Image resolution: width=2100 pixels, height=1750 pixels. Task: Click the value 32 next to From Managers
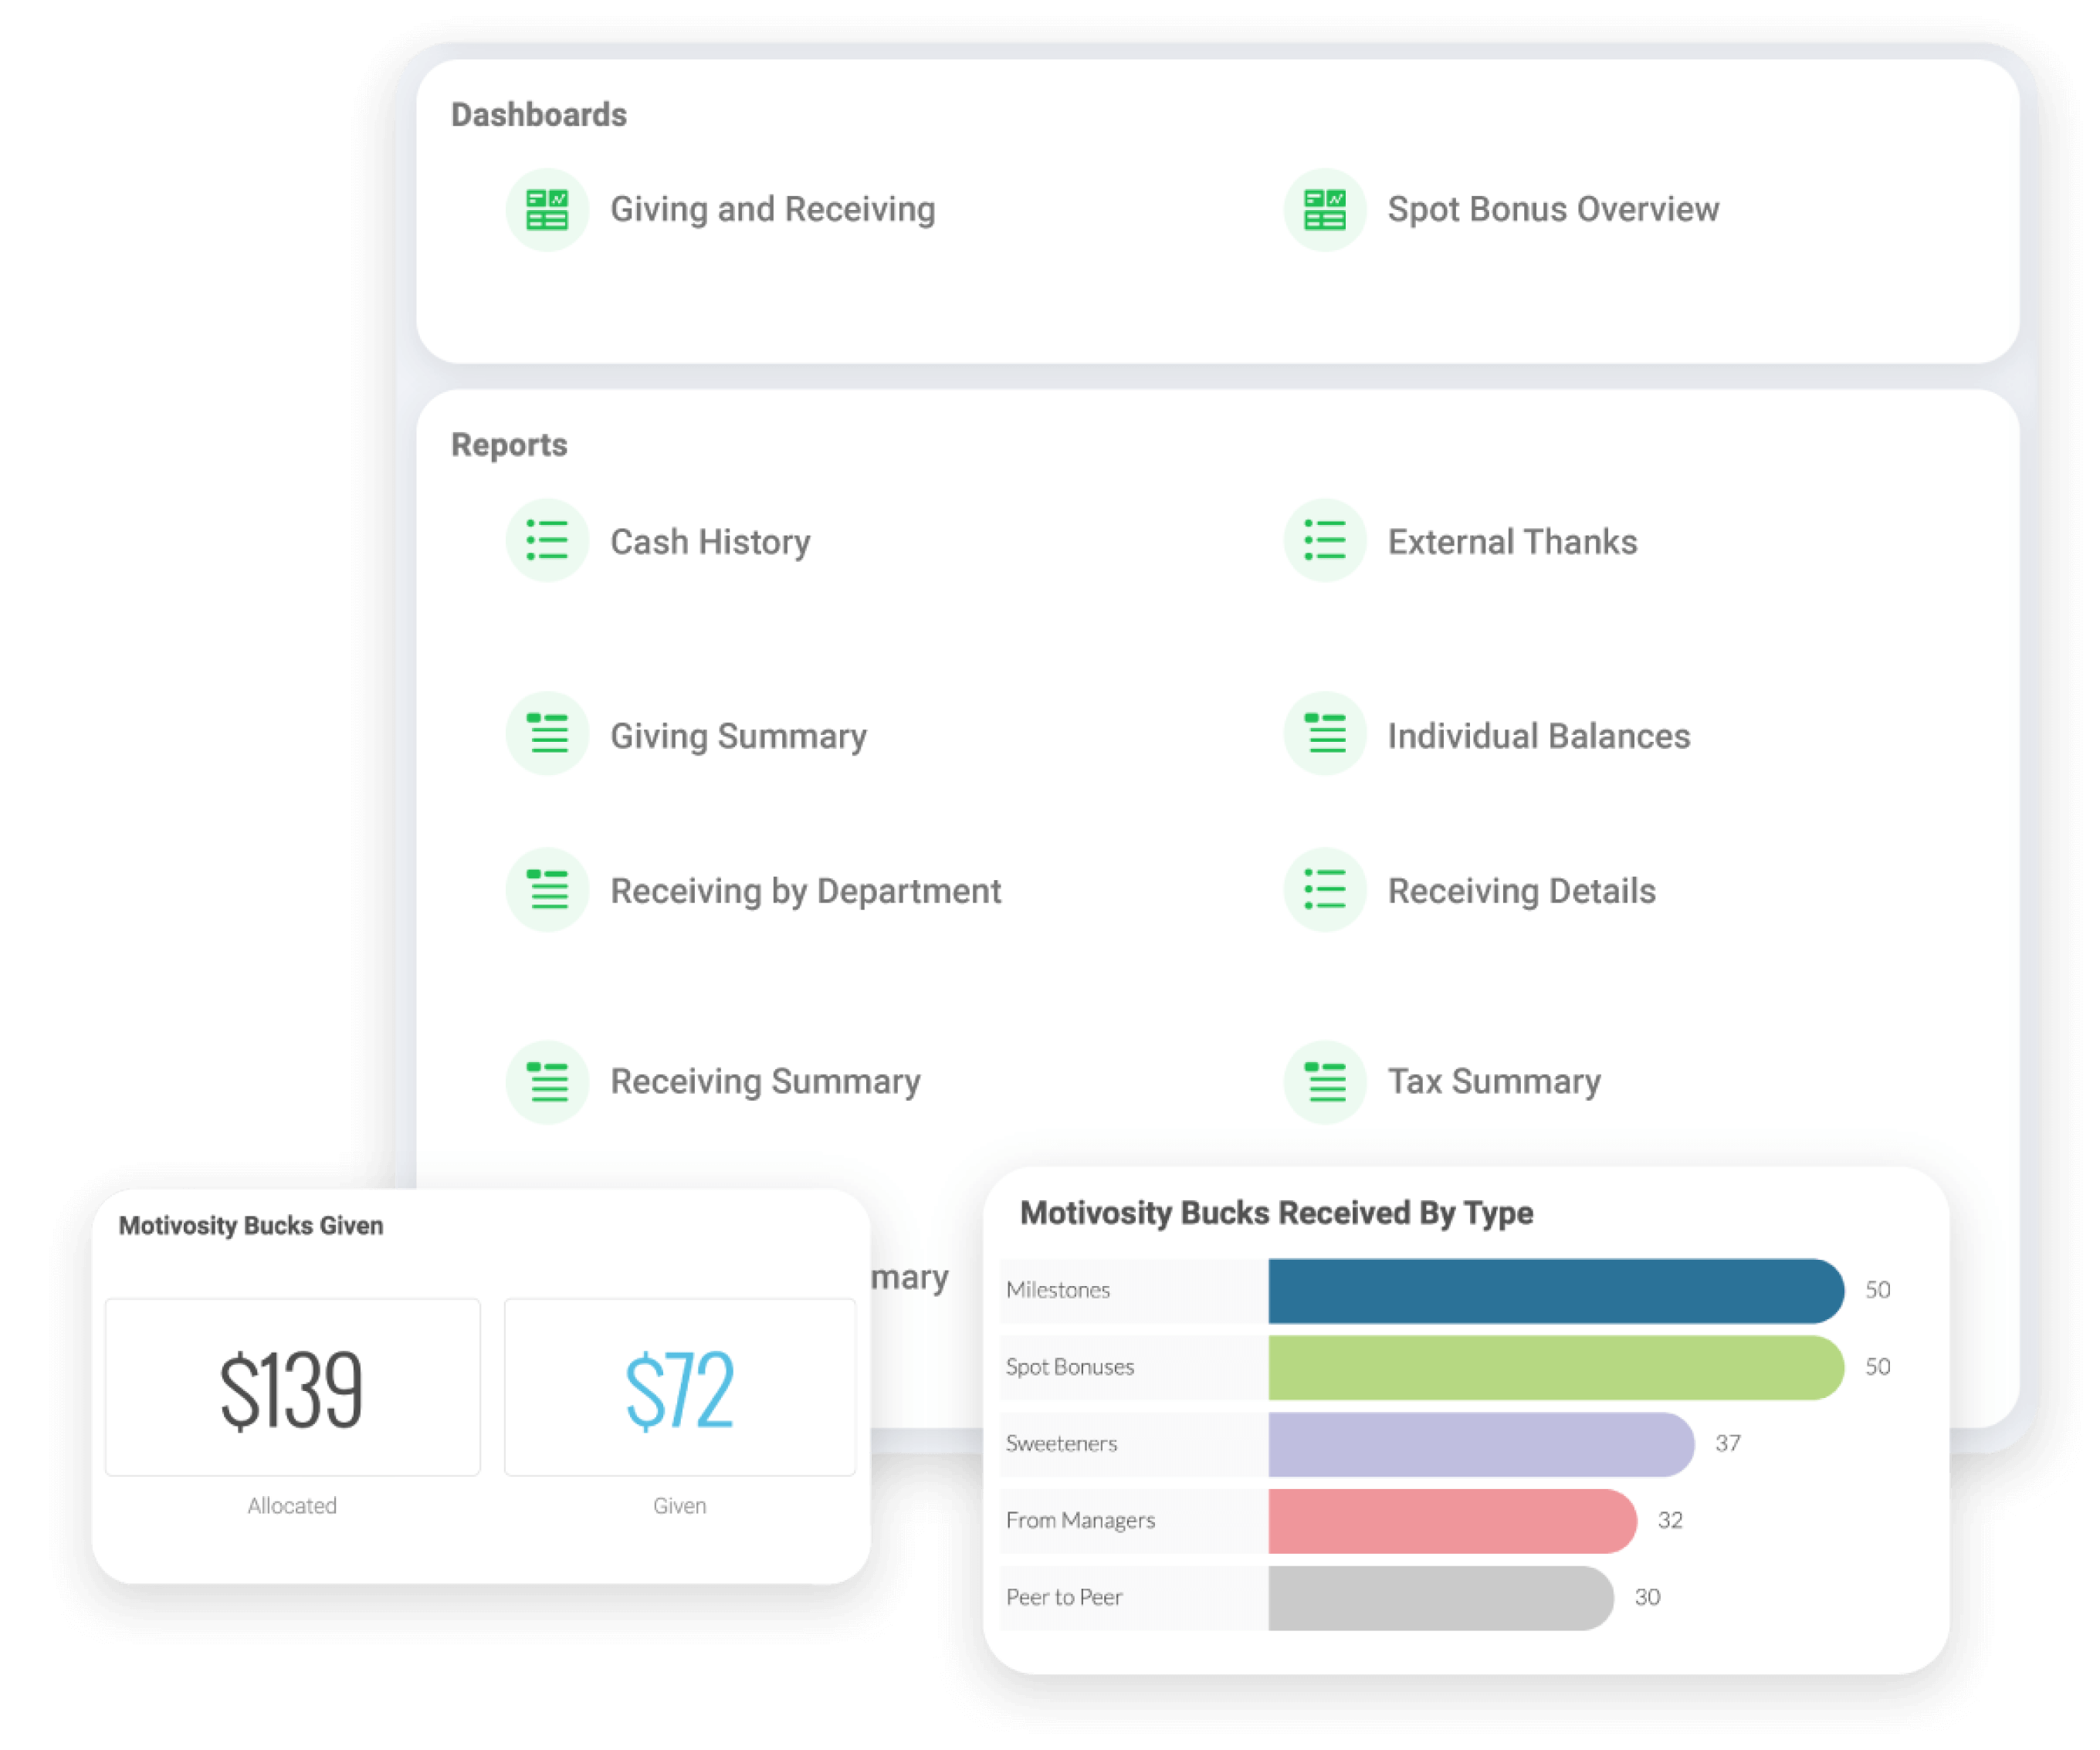(x=1670, y=1522)
